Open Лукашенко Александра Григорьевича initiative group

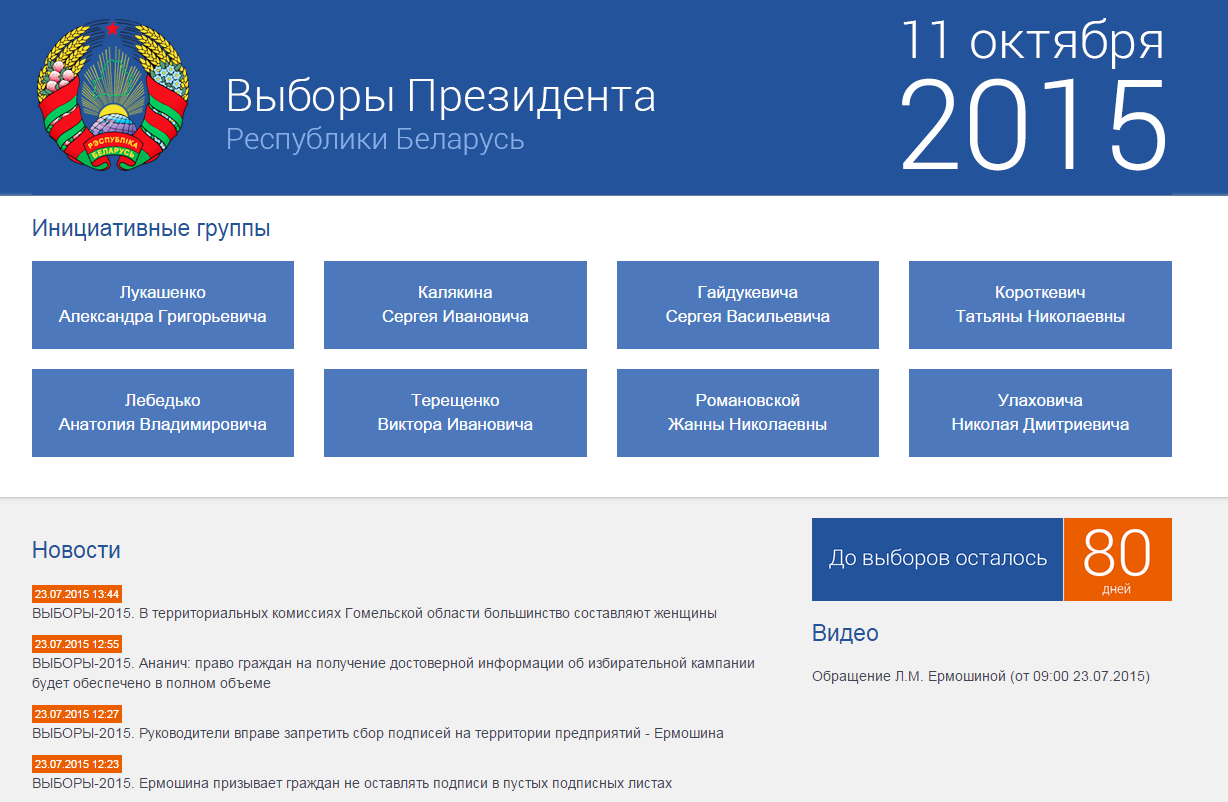coord(163,305)
